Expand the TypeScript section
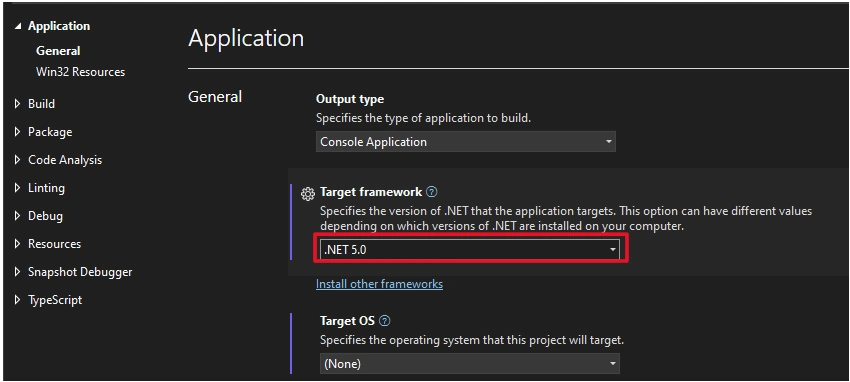This screenshot has width=850, height=382. tap(17, 300)
